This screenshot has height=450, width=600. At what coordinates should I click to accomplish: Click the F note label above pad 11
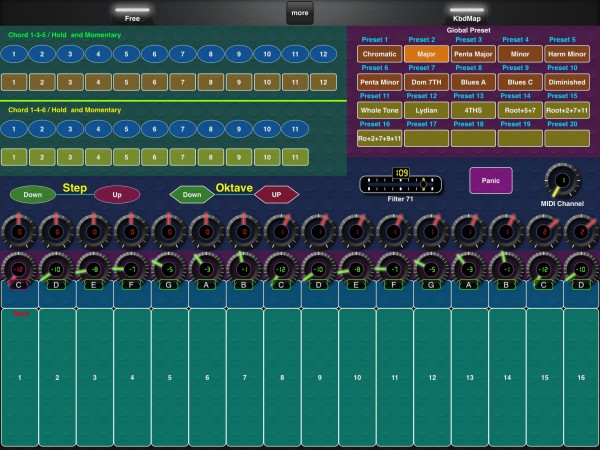tap(394, 285)
